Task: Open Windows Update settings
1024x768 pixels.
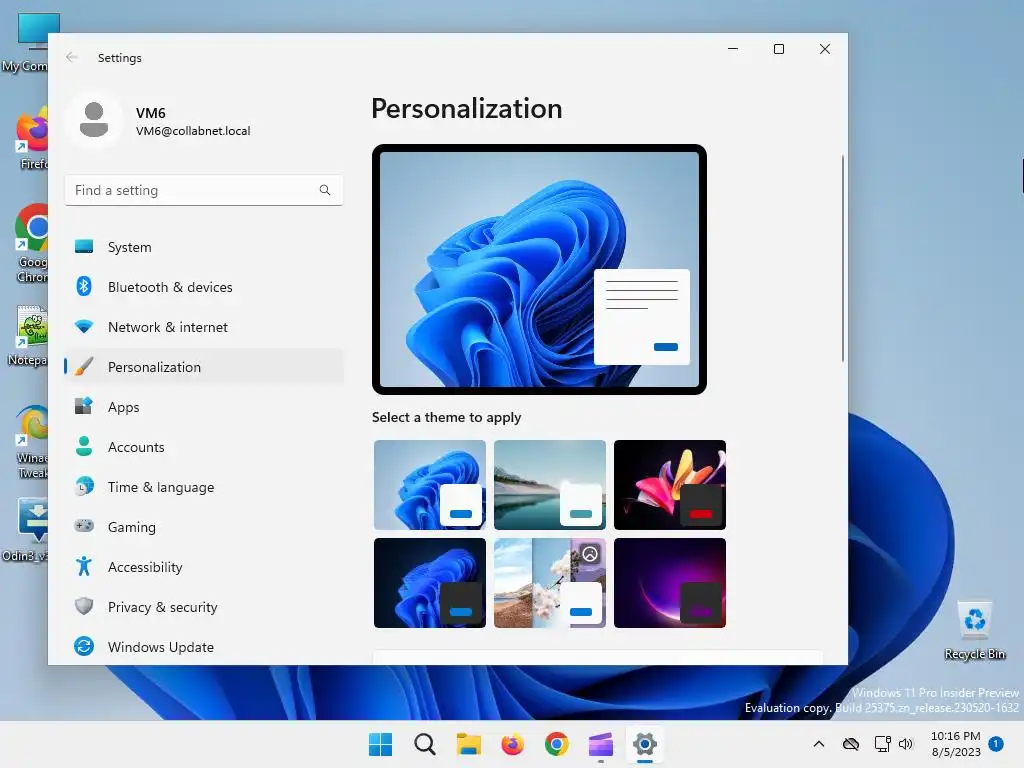Action: [204, 647]
